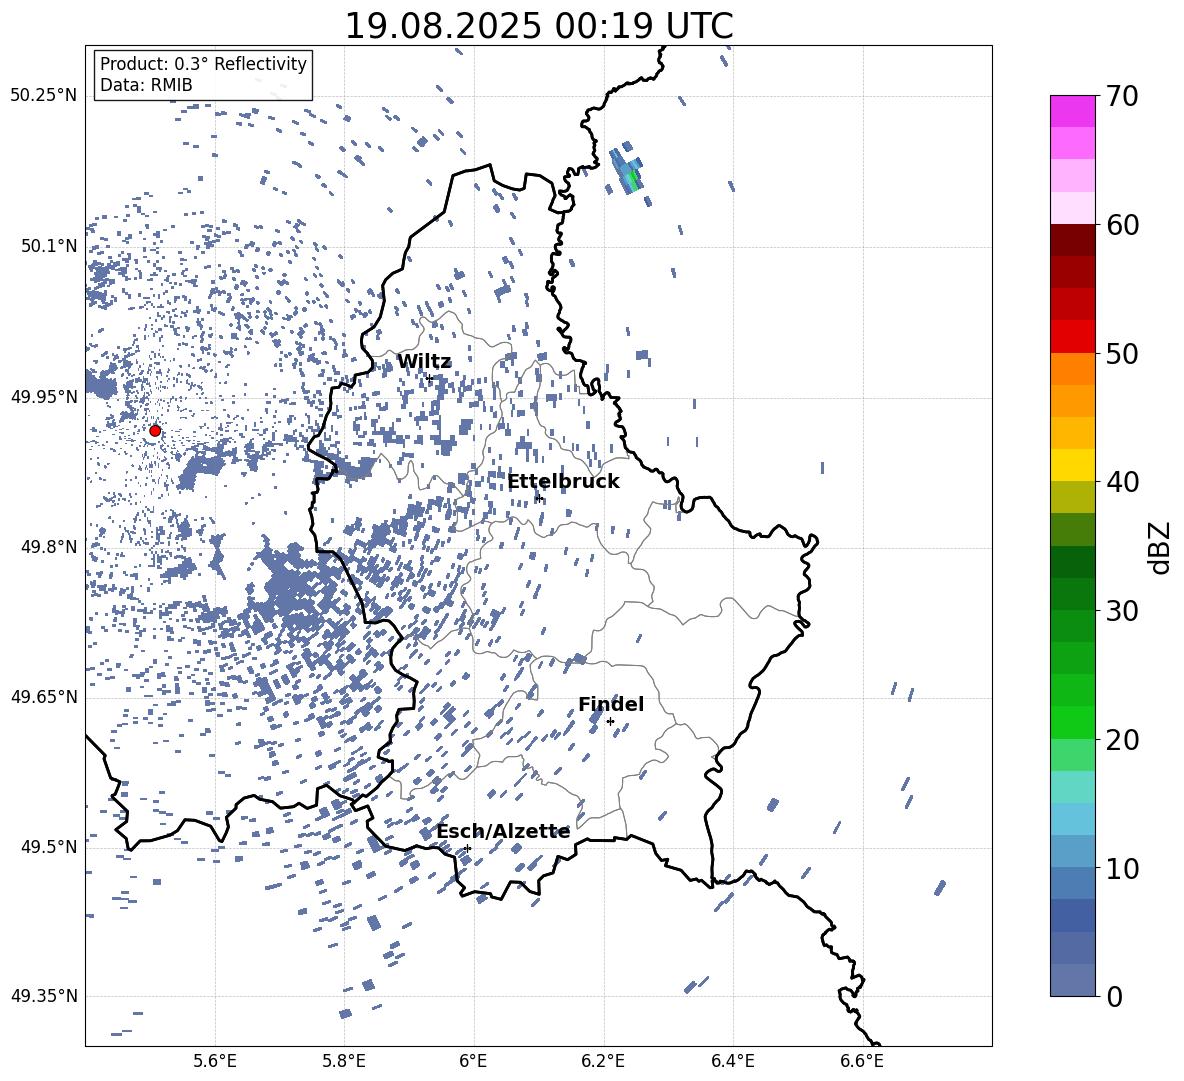
Task: Click the cross marker at Findel
Action: [610, 722]
